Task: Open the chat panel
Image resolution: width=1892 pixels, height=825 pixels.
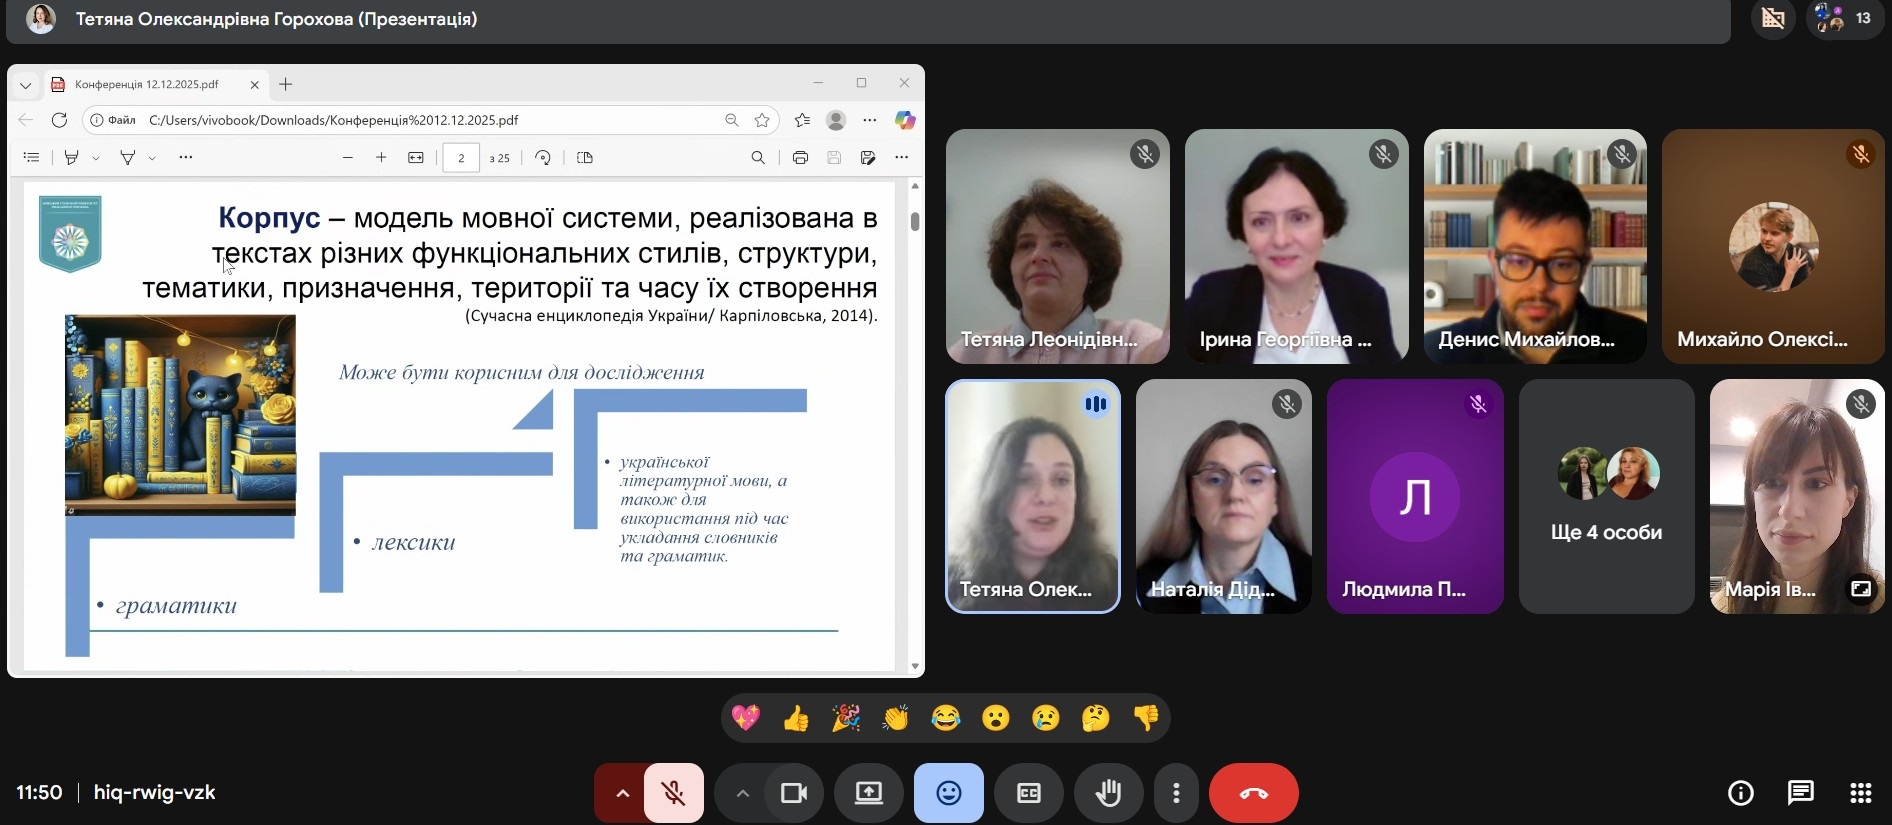Action: tap(1800, 793)
